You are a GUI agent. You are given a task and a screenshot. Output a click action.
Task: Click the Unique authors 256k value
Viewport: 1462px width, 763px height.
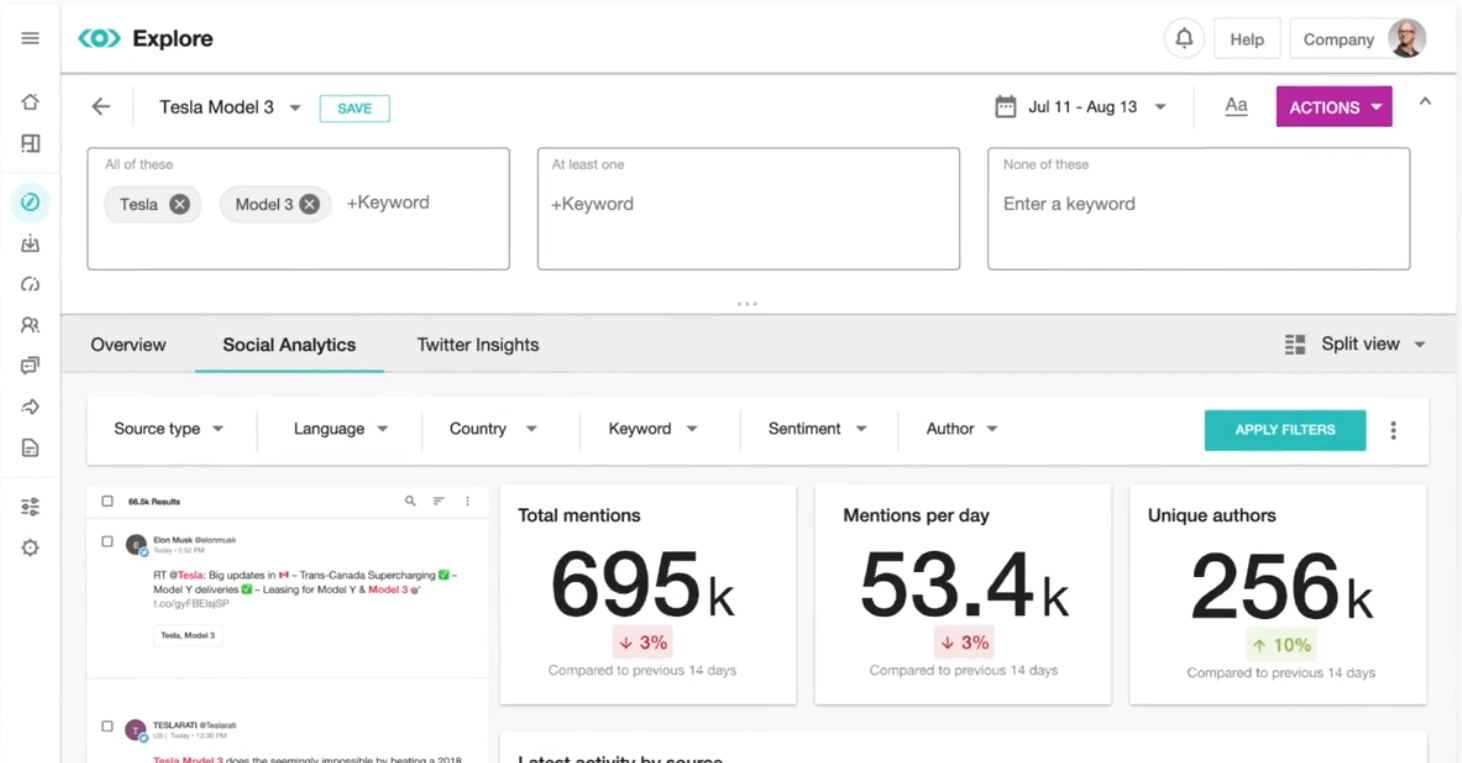[x=1281, y=588]
